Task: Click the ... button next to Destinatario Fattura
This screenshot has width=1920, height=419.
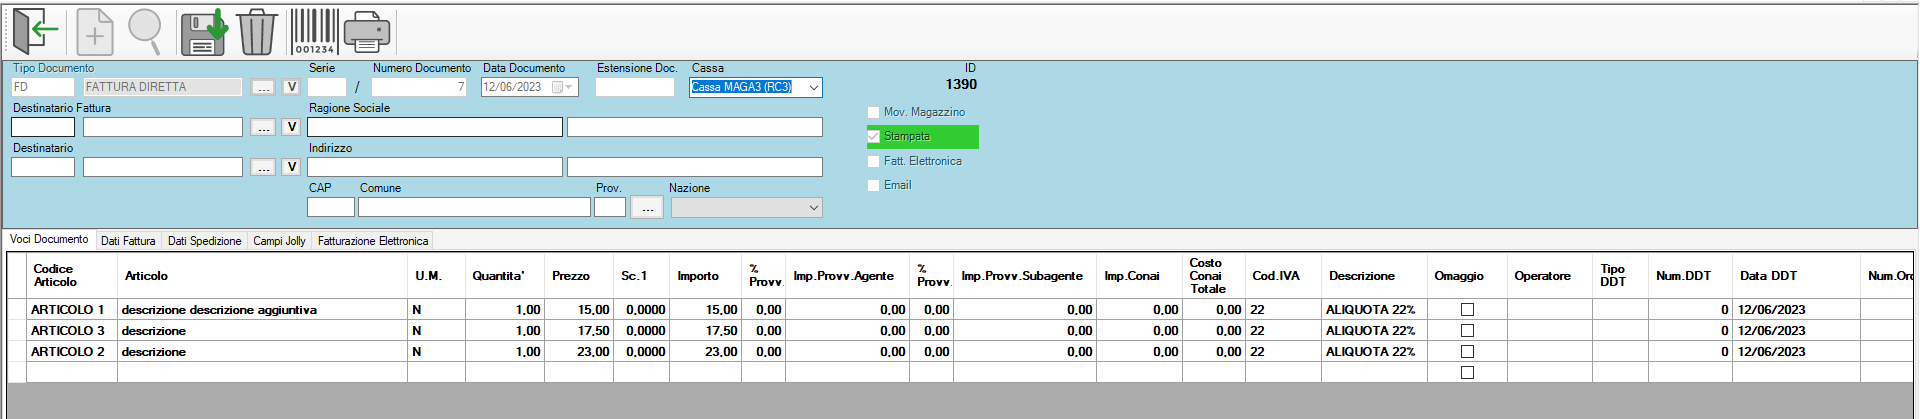Action: [263, 127]
